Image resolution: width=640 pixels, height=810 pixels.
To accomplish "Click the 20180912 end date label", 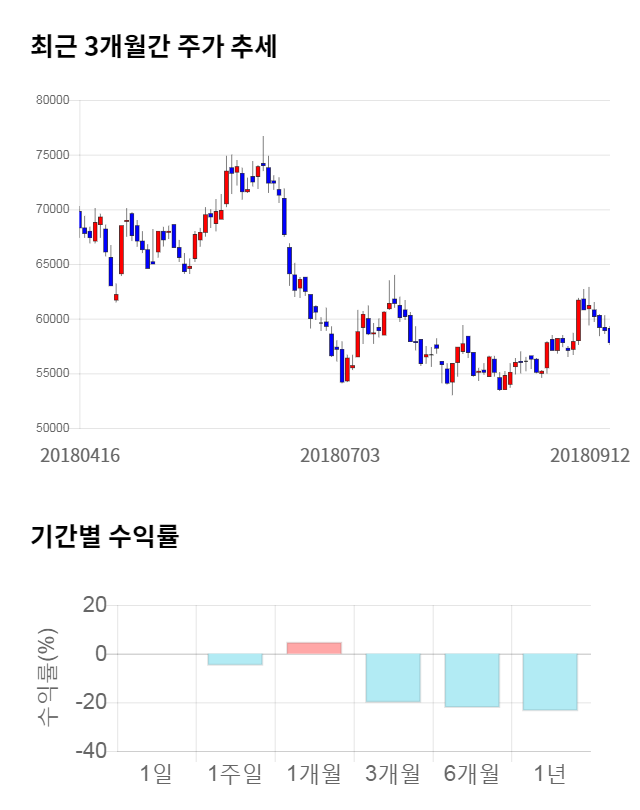I will pos(590,455).
